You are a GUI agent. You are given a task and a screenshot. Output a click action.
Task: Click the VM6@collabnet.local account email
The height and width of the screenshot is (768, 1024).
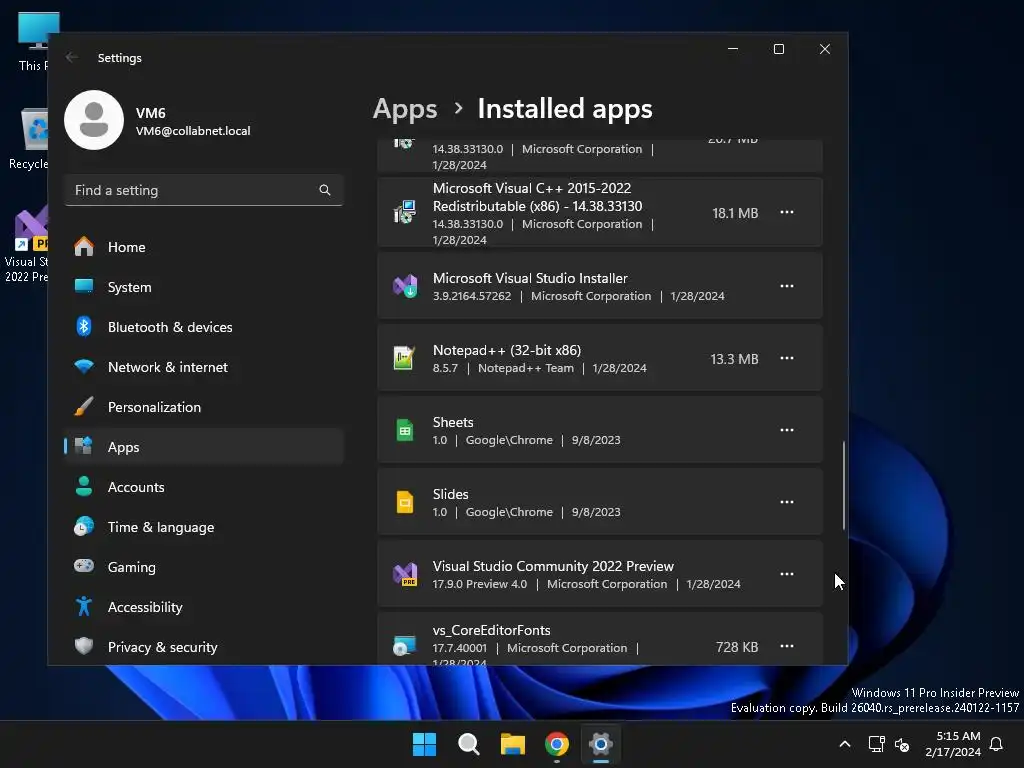[193, 131]
